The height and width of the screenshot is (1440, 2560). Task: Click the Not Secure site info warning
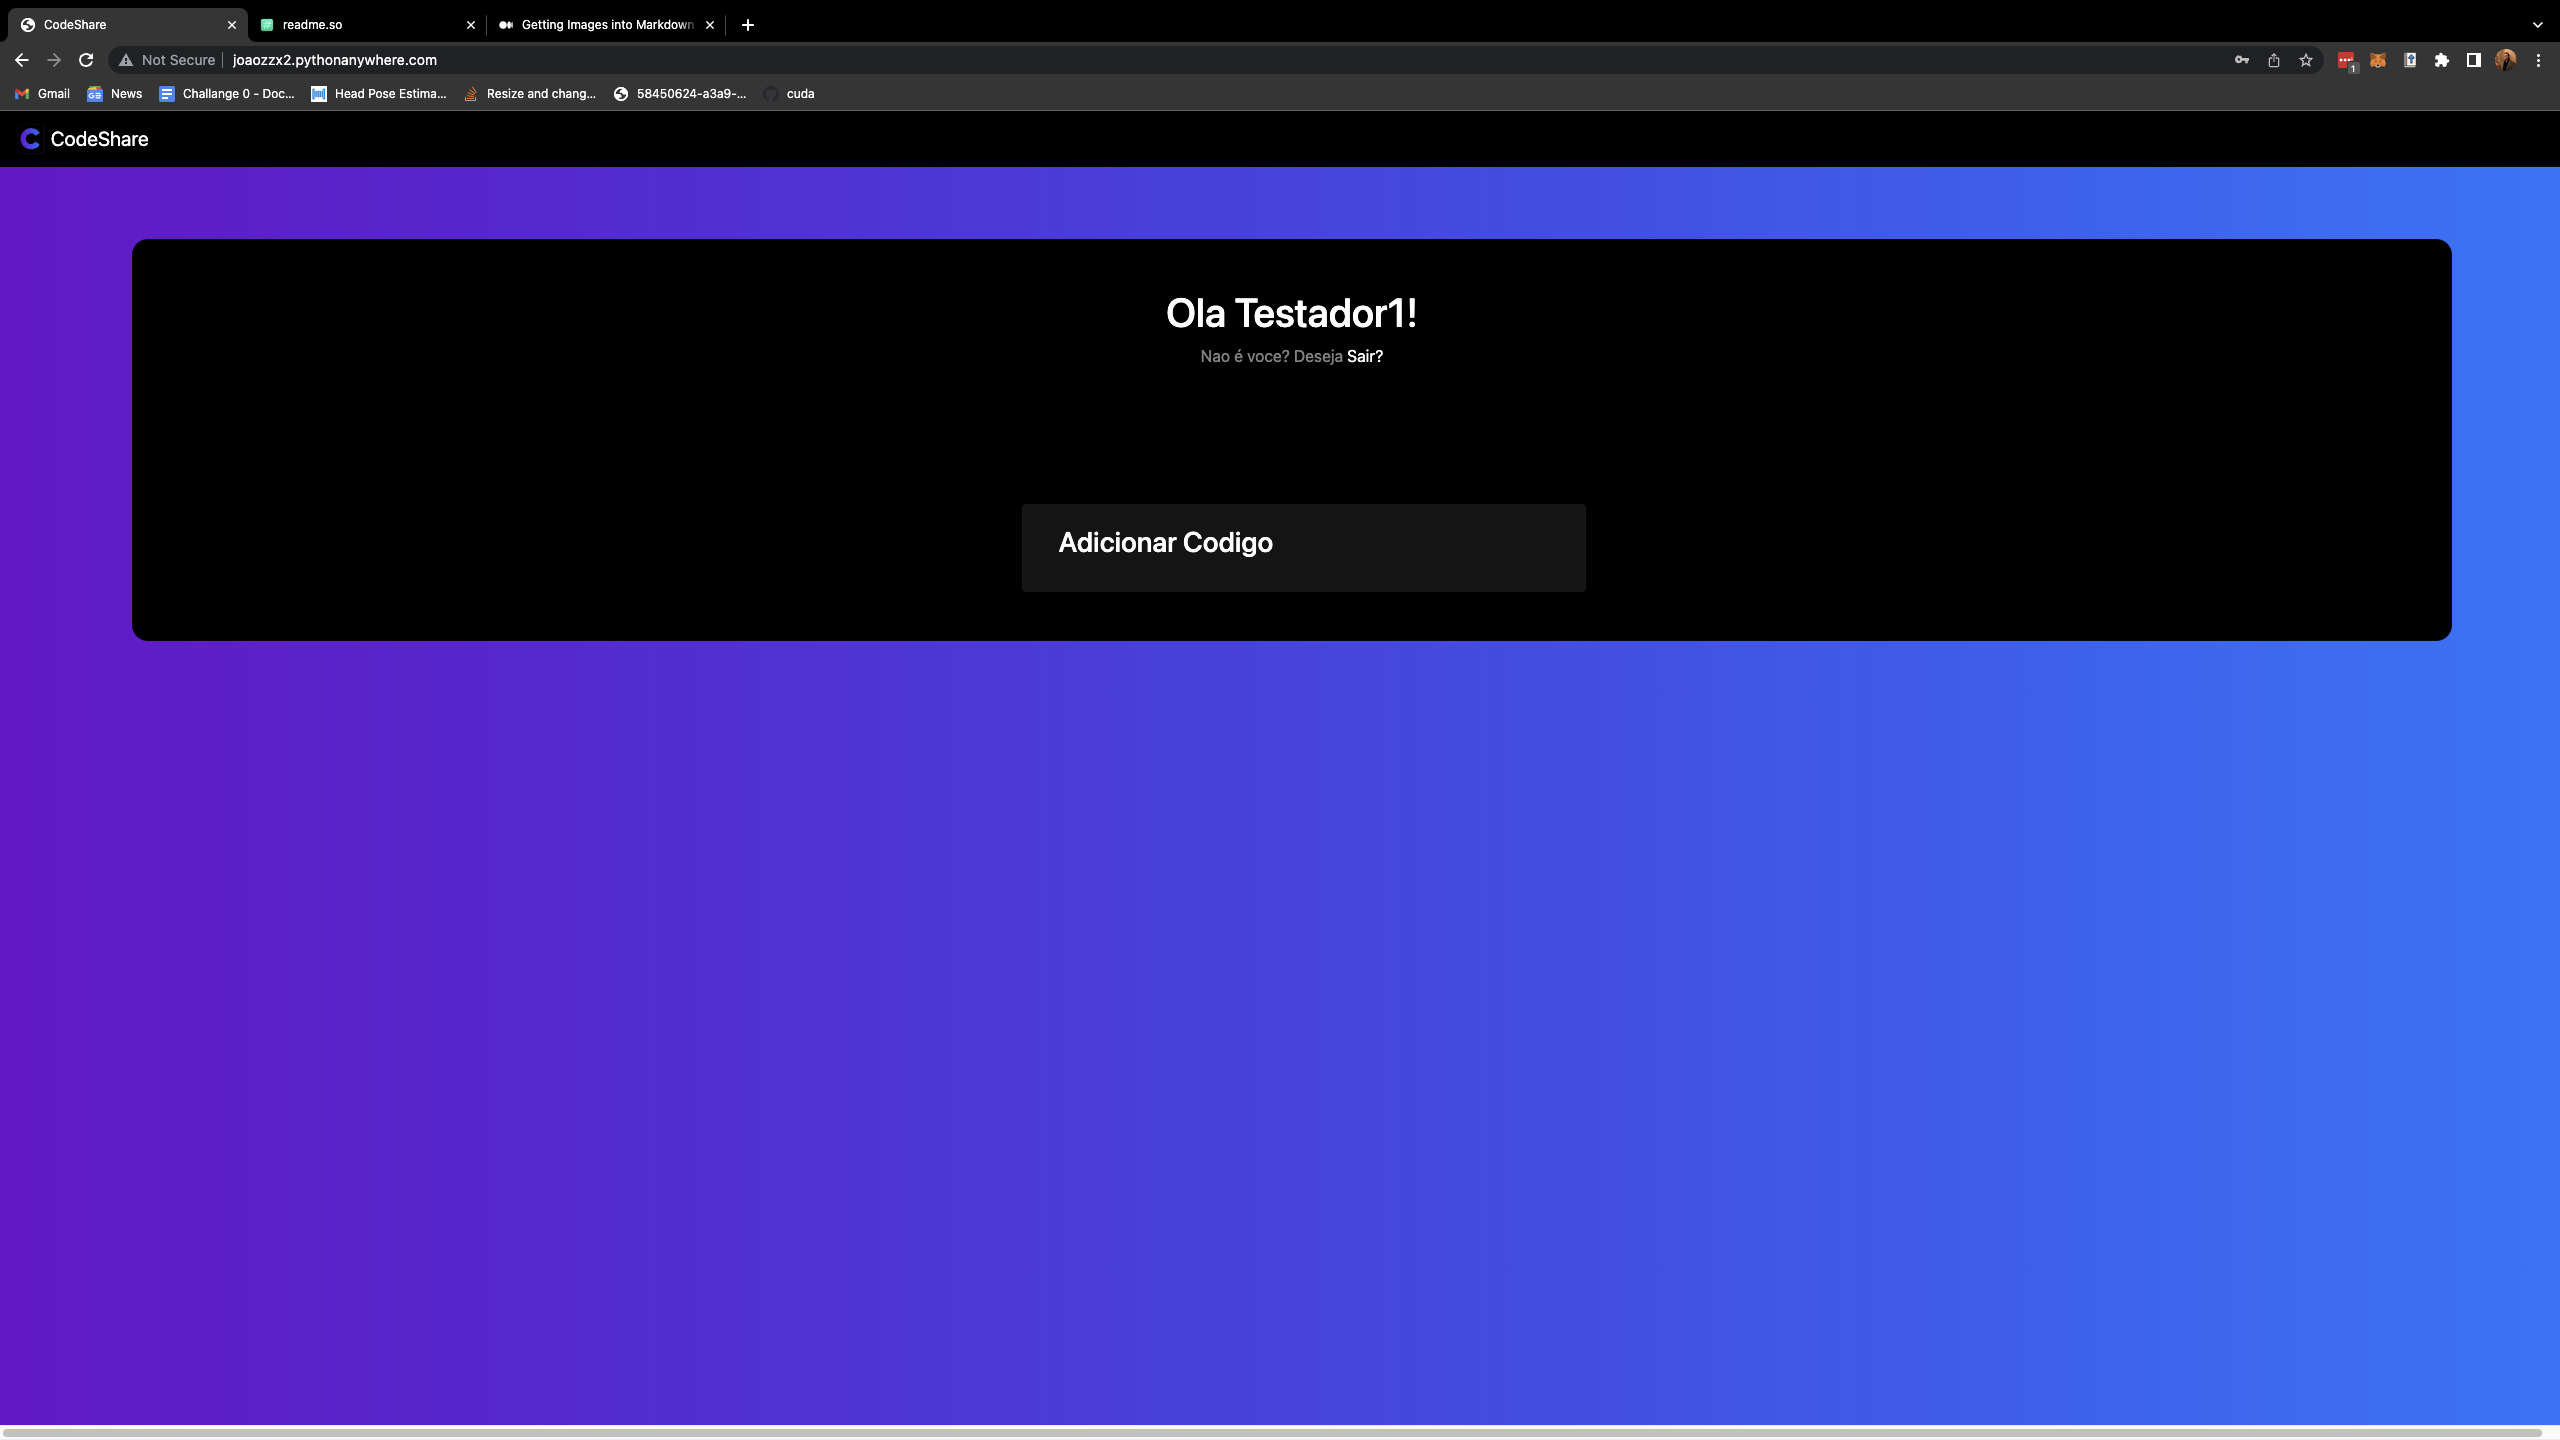click(x=167, y=60)
